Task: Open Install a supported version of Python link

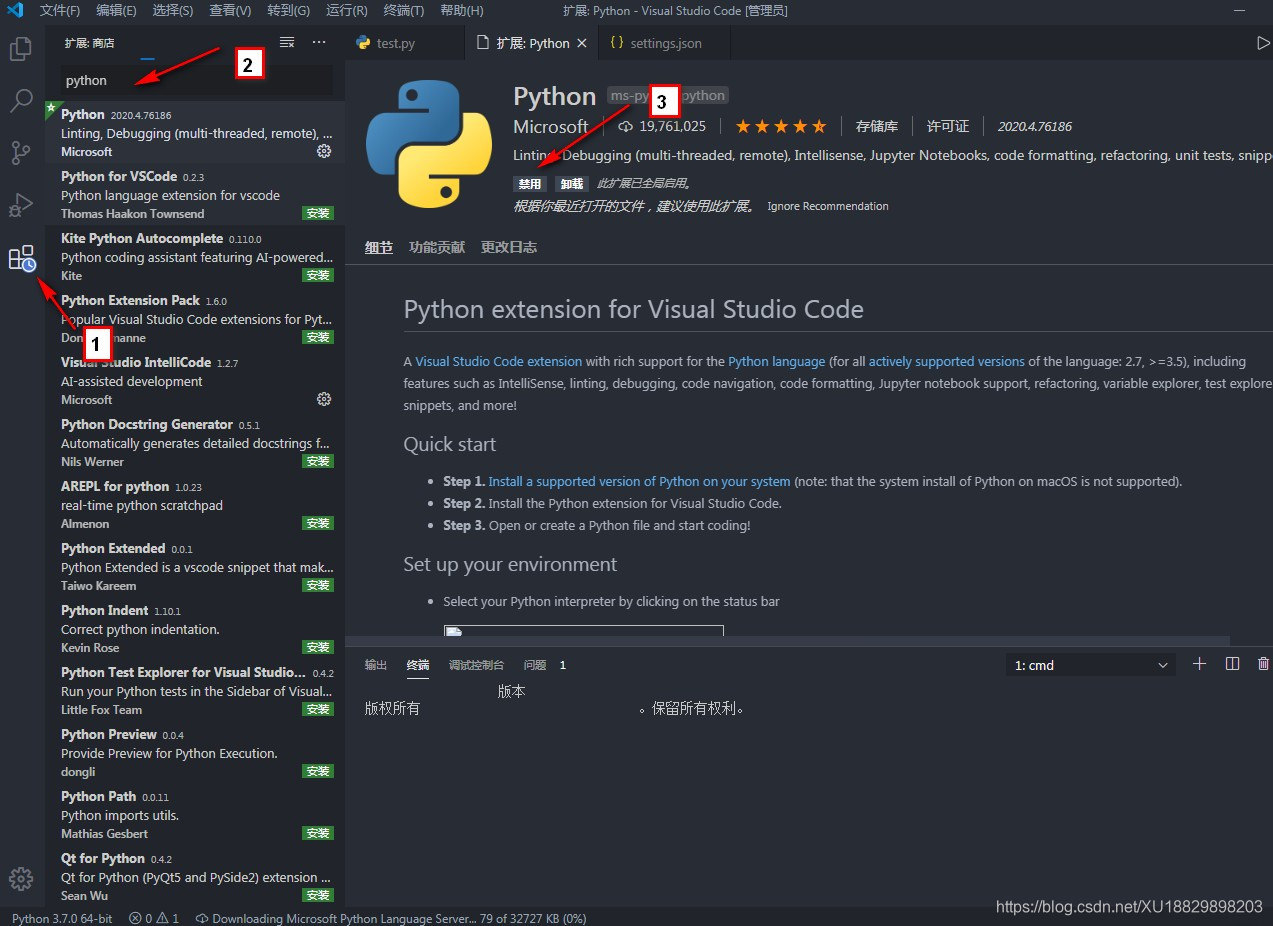Action: click(x=639, y=481)
